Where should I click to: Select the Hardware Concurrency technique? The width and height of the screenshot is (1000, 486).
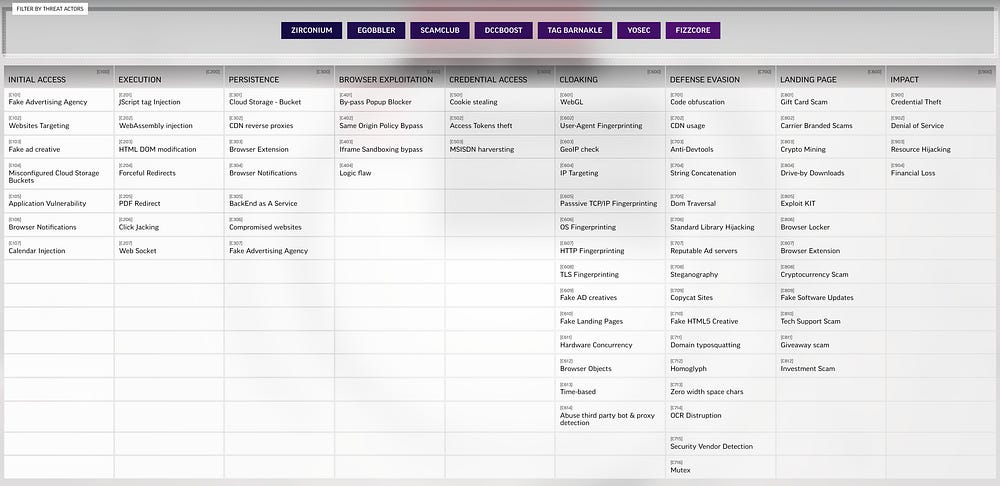(x=610, y=342)
